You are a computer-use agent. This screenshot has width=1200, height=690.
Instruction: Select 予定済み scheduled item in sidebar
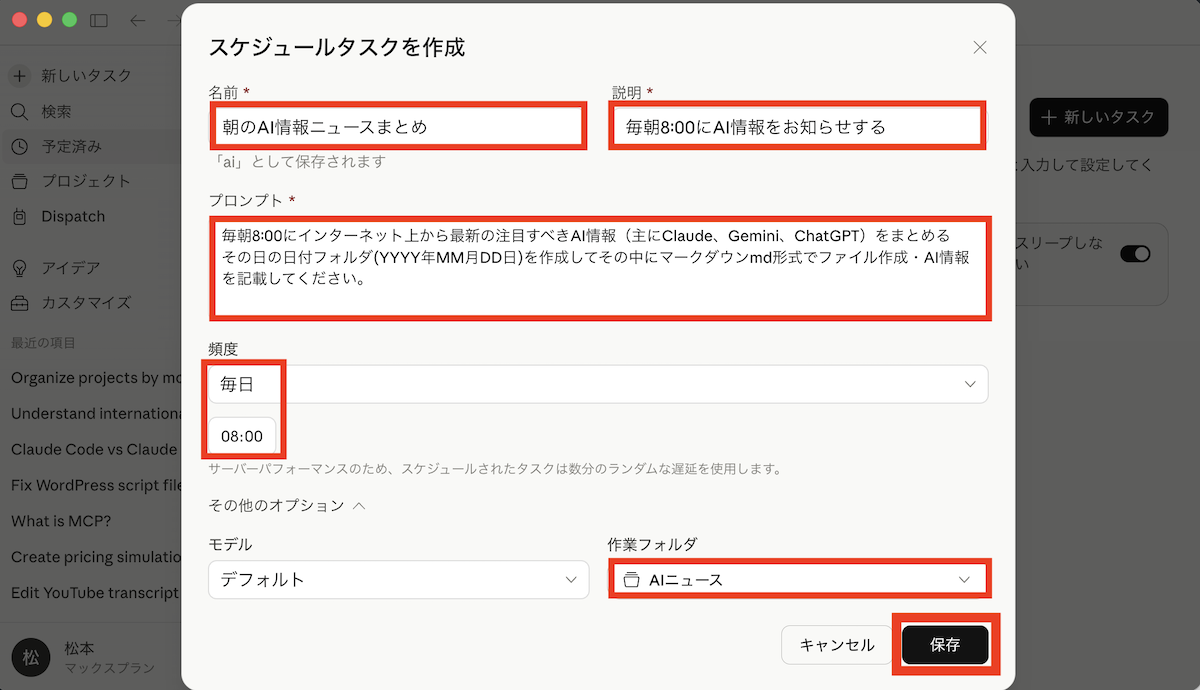click(70, 147)
